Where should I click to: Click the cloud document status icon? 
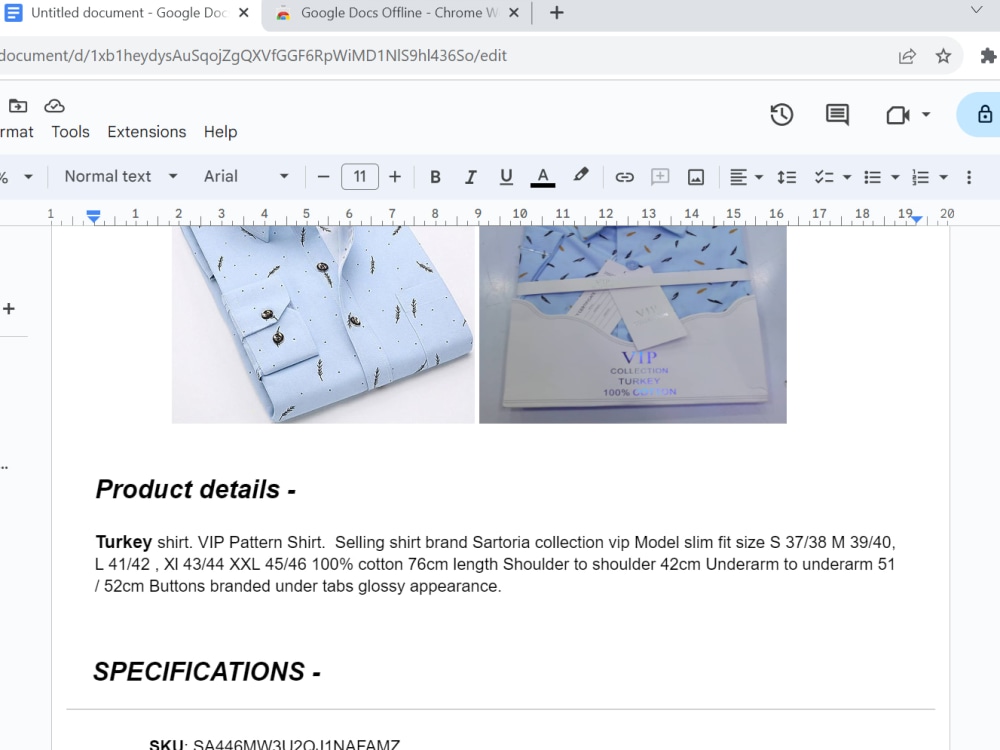[54, 105]
